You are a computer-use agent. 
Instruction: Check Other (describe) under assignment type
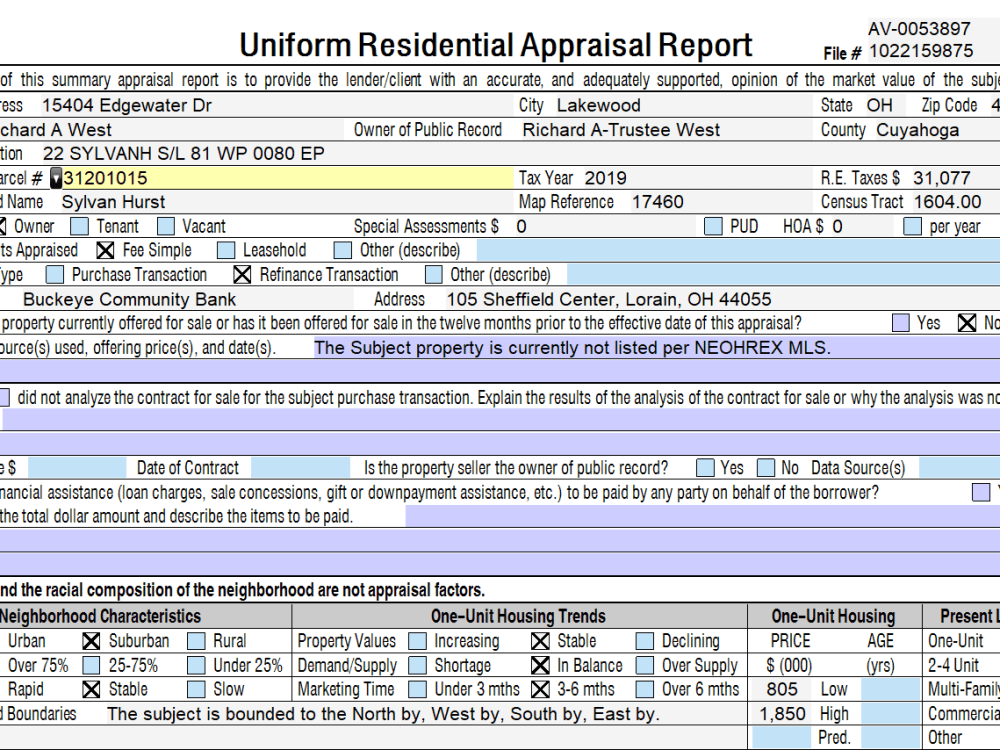pos(434,275)
